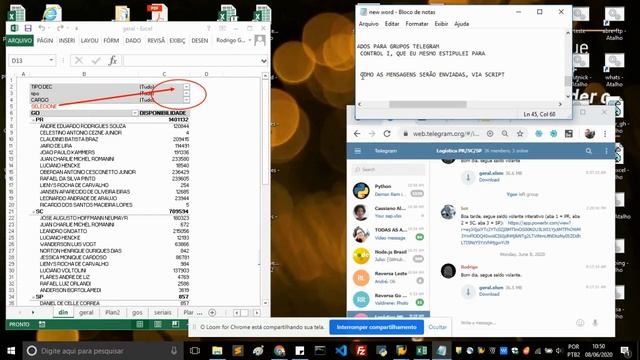This screenshot has width=640, height=360.
Task: Undo the last action in Excel
Action: point(42,28)
